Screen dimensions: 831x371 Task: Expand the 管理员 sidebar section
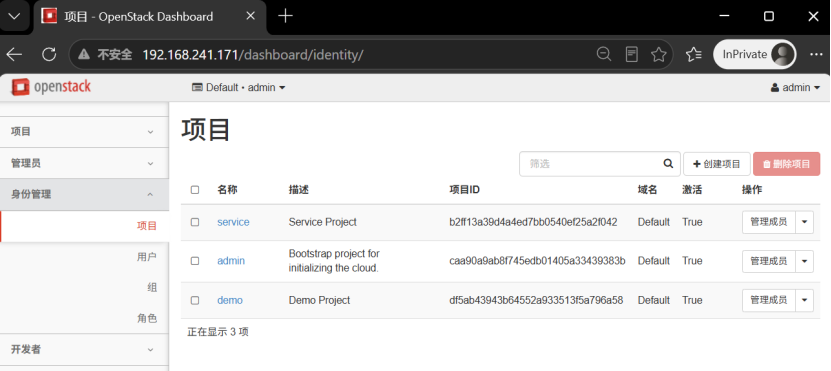click(84, 163)
